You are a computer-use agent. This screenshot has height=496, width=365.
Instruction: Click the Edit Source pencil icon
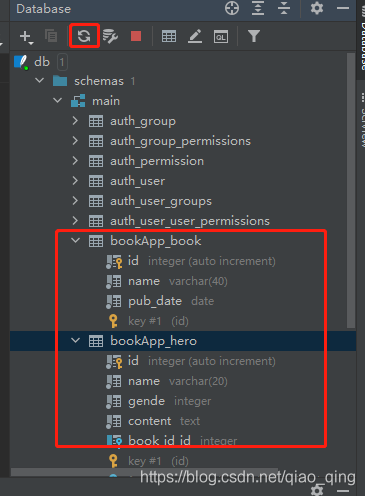(x=195, y=36)
